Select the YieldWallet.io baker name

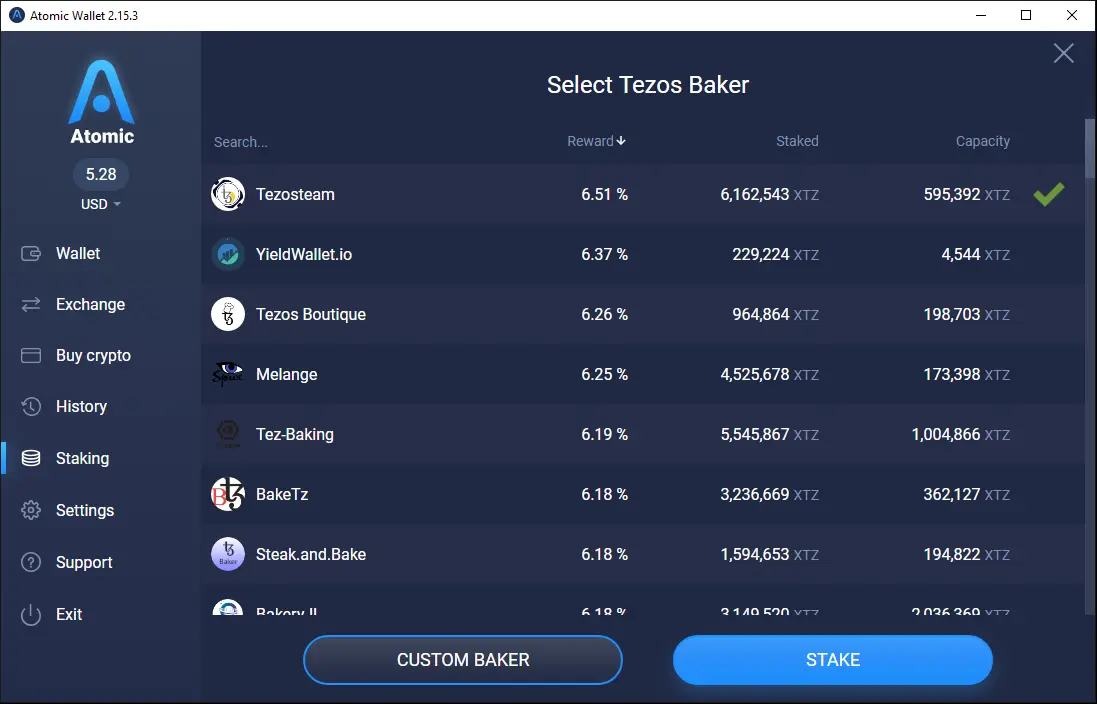tap(304, 254)
